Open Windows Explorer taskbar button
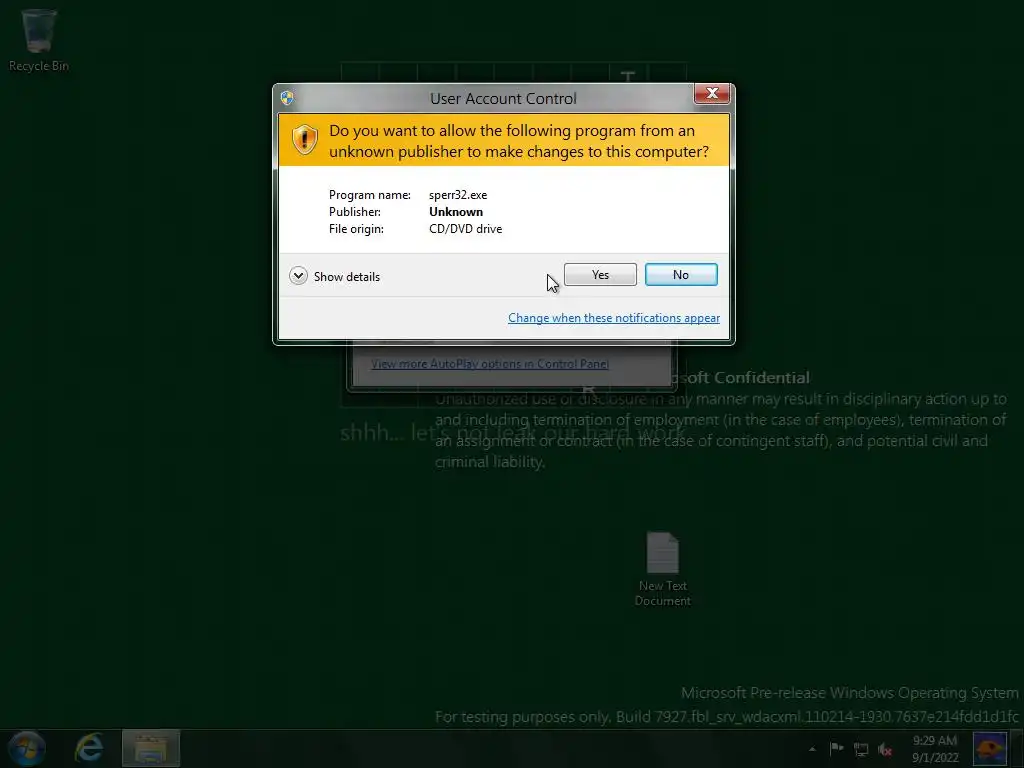Viewport: 1024px width, 768px height. point(151,748)
